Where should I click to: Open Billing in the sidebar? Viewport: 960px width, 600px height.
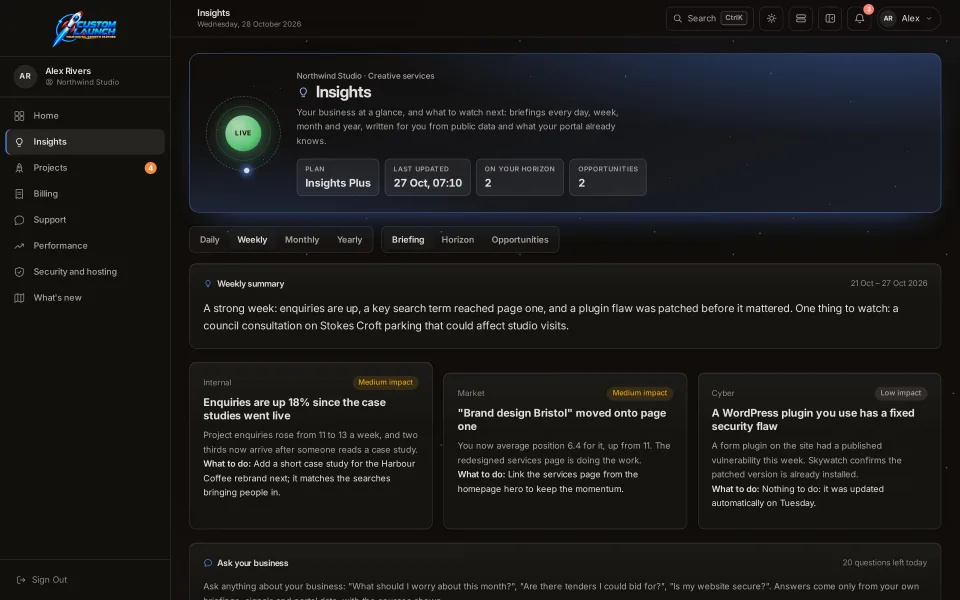click(85, 194)
